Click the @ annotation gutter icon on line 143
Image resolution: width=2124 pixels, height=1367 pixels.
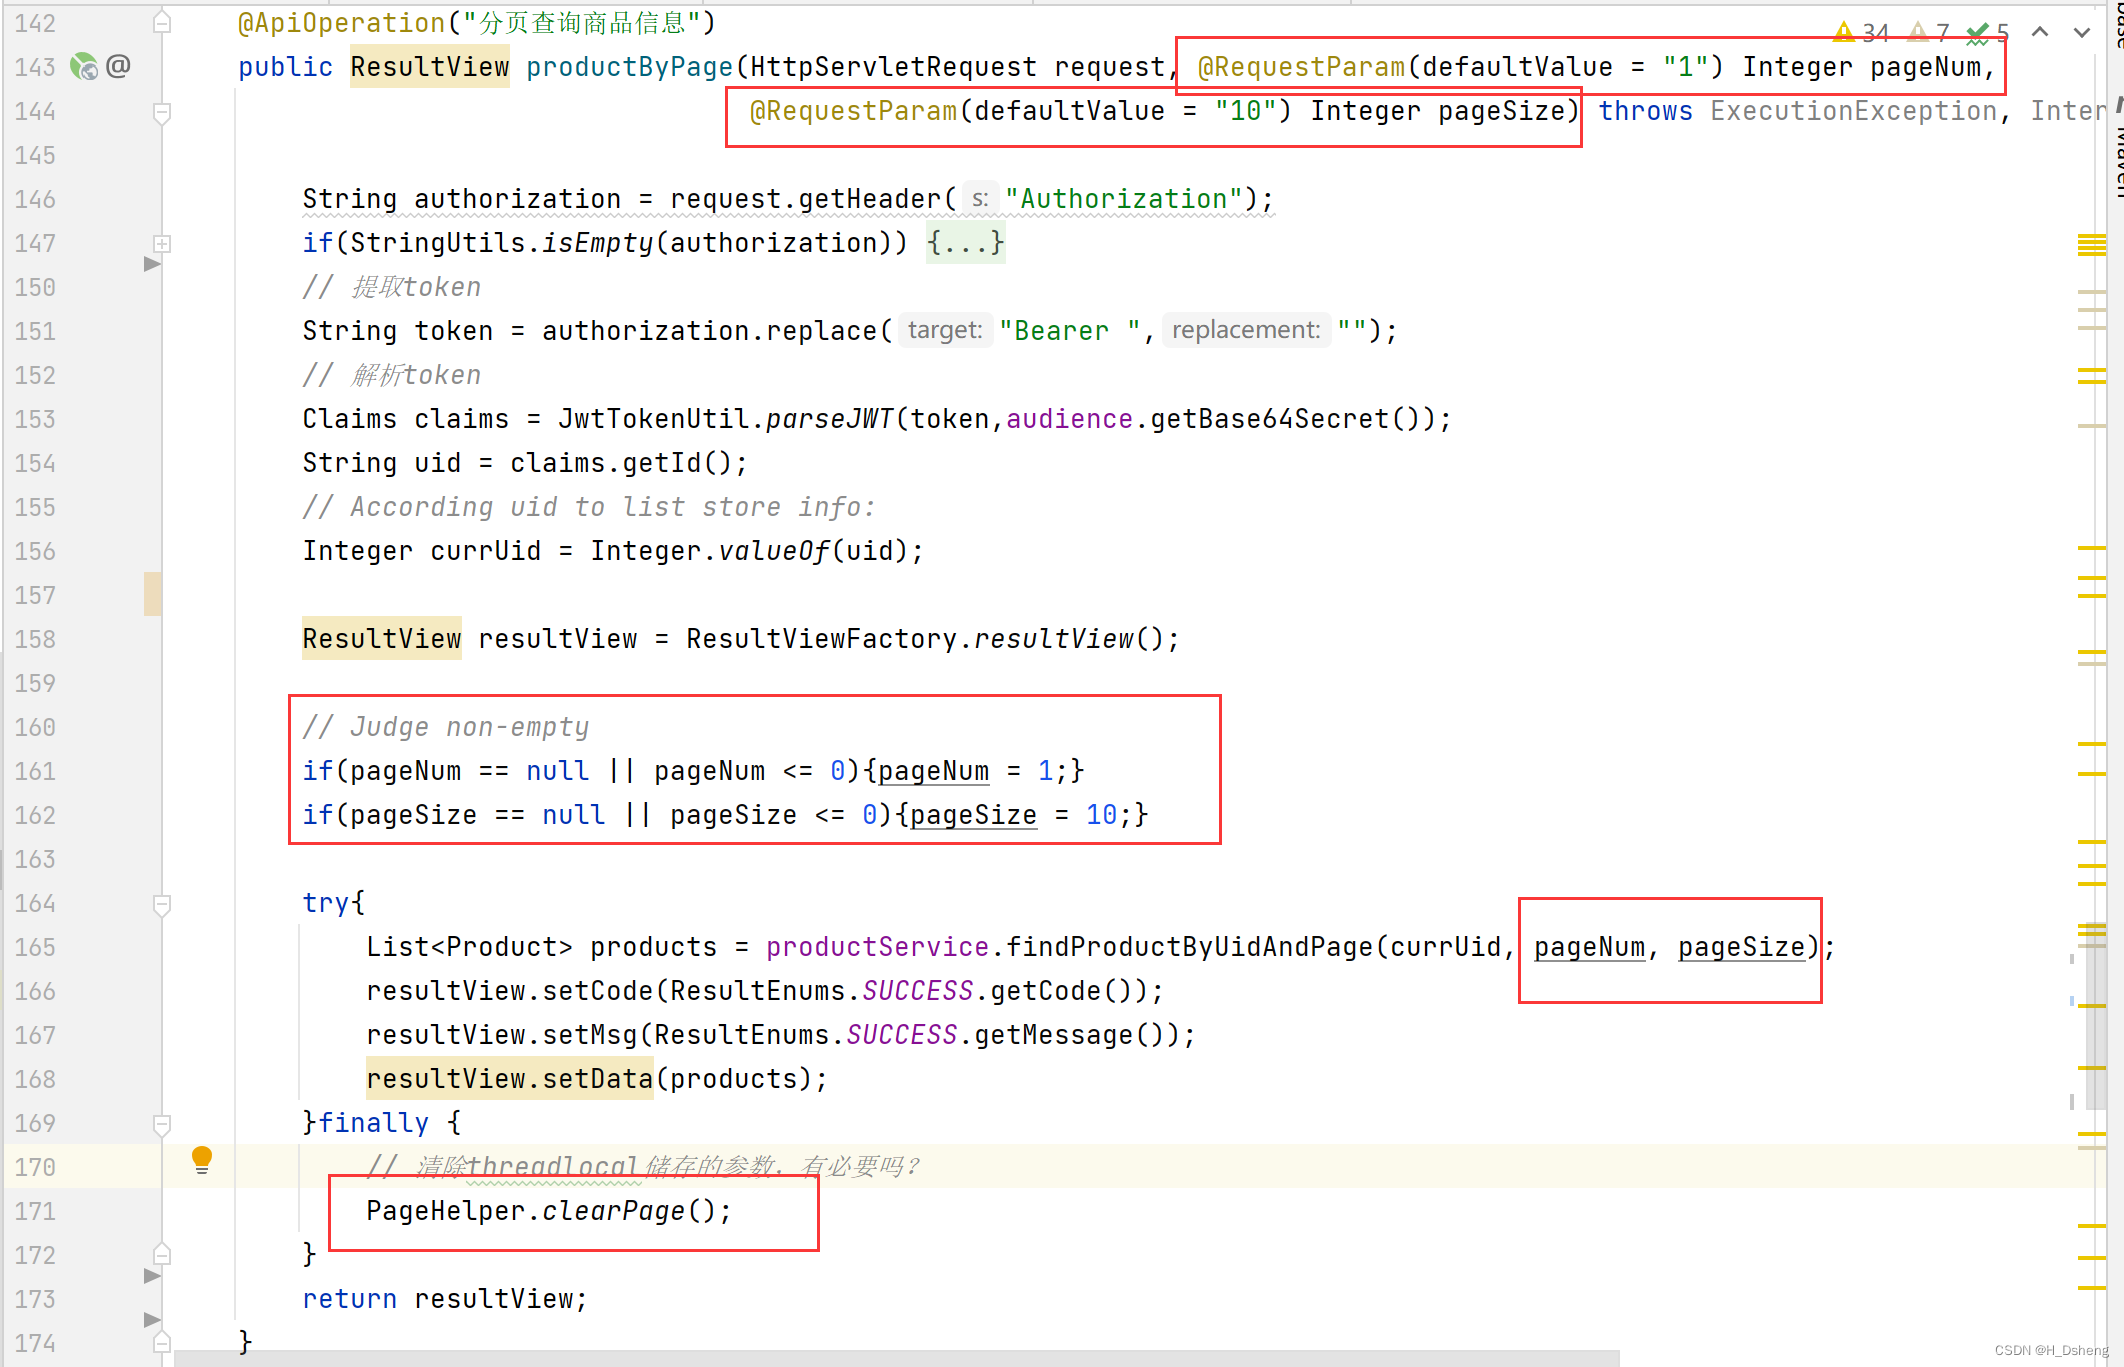click(118, 67)
